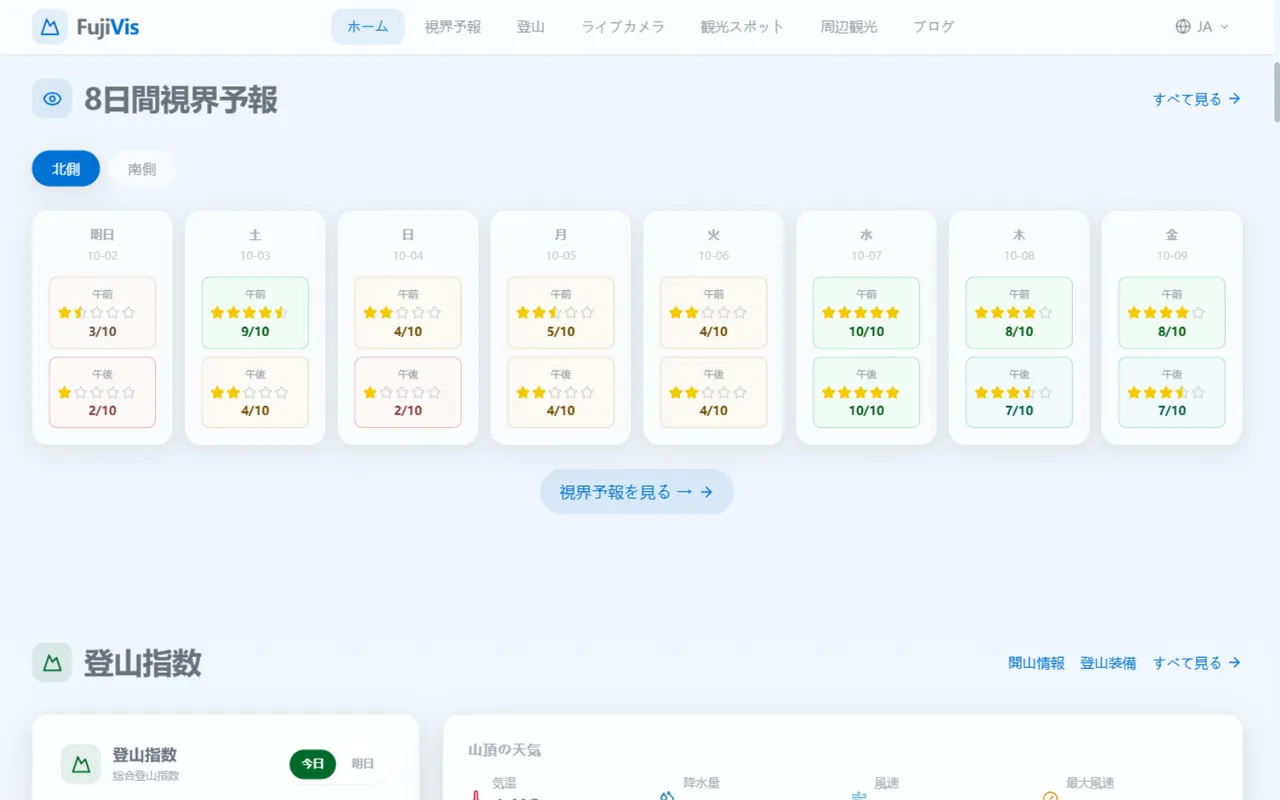This screenshot has width=1280, height=800.
Task: Click the 日 10-04 午前 4/10 rating box
Action: tap(408, 313)
